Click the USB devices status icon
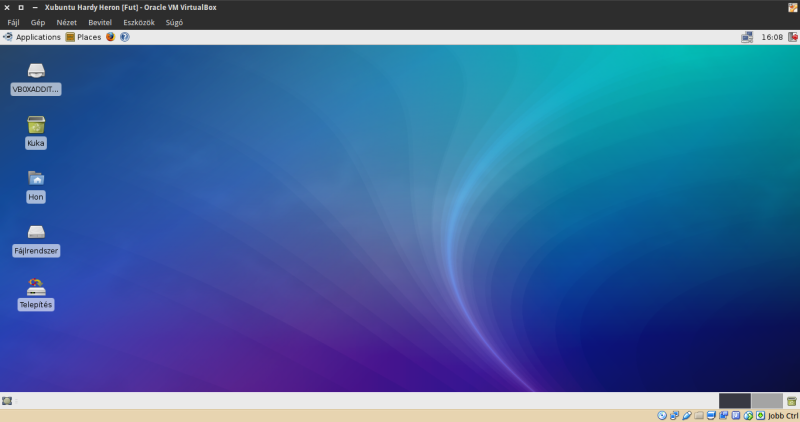This screenshot has height=422, width=800. pyautogui.click(x=687, y=416)
